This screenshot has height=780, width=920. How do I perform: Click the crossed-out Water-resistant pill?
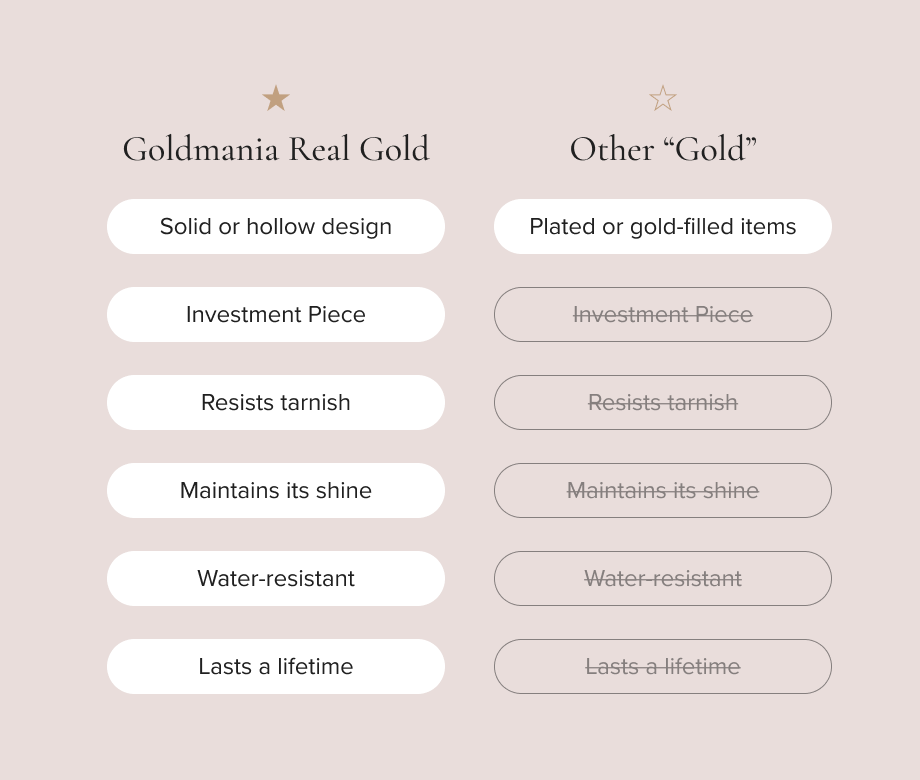coord(663,578)
